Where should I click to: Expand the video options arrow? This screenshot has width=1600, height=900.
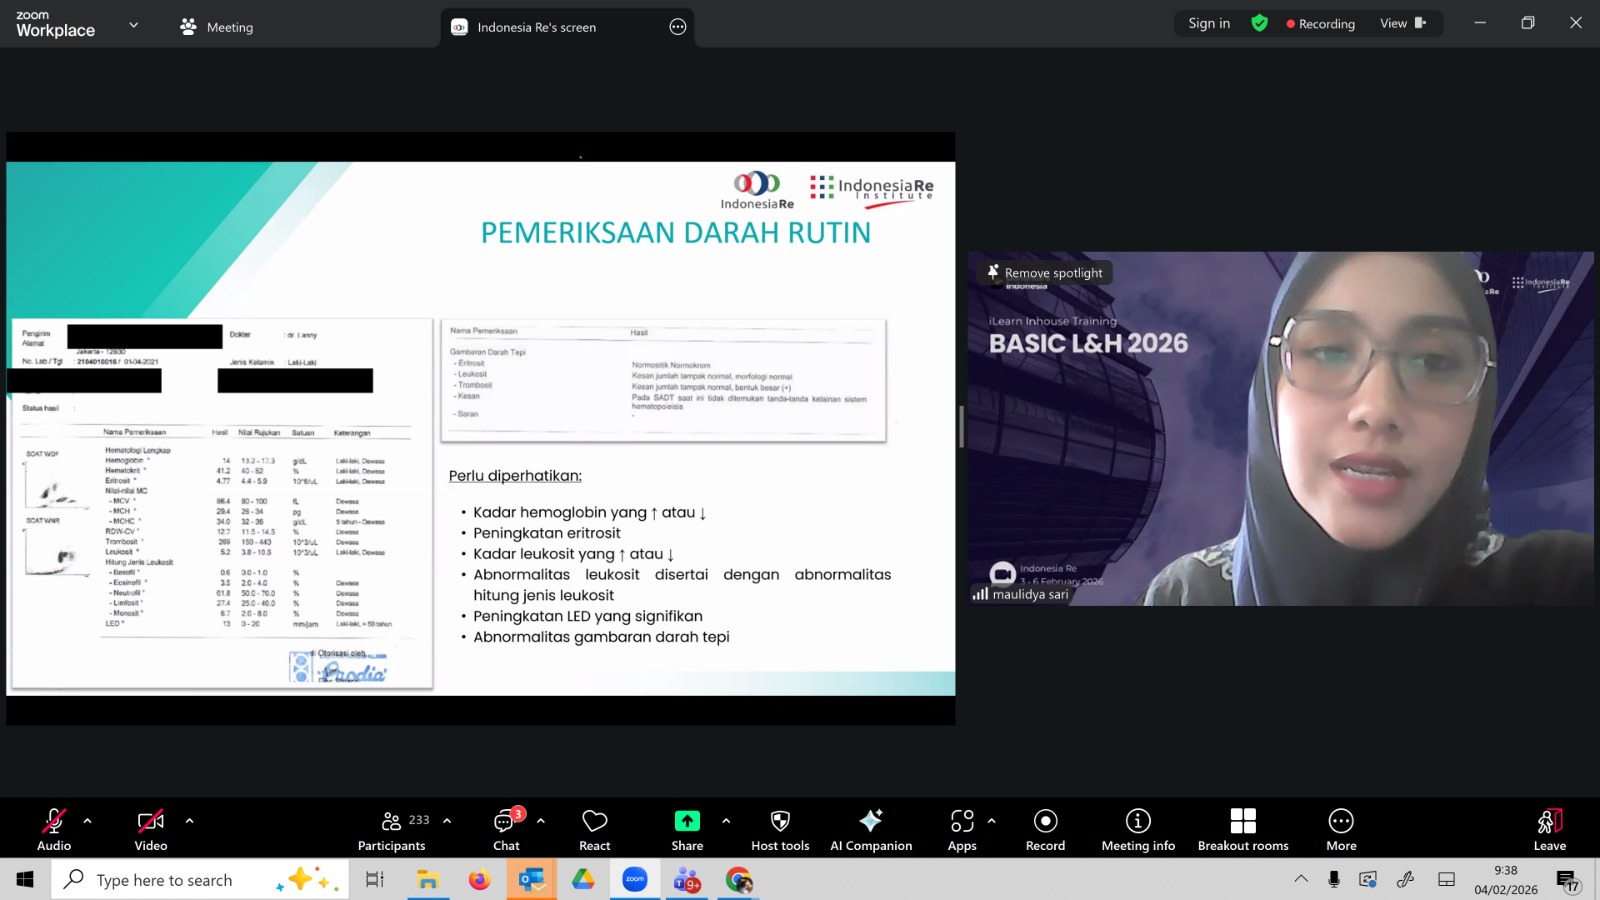[x=189, y=821]
